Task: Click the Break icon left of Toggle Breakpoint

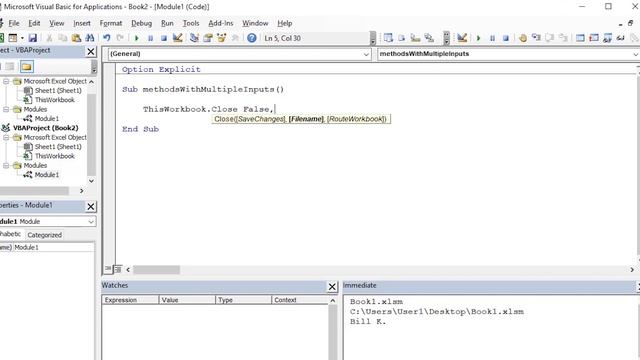Action: tap(492, 38)
